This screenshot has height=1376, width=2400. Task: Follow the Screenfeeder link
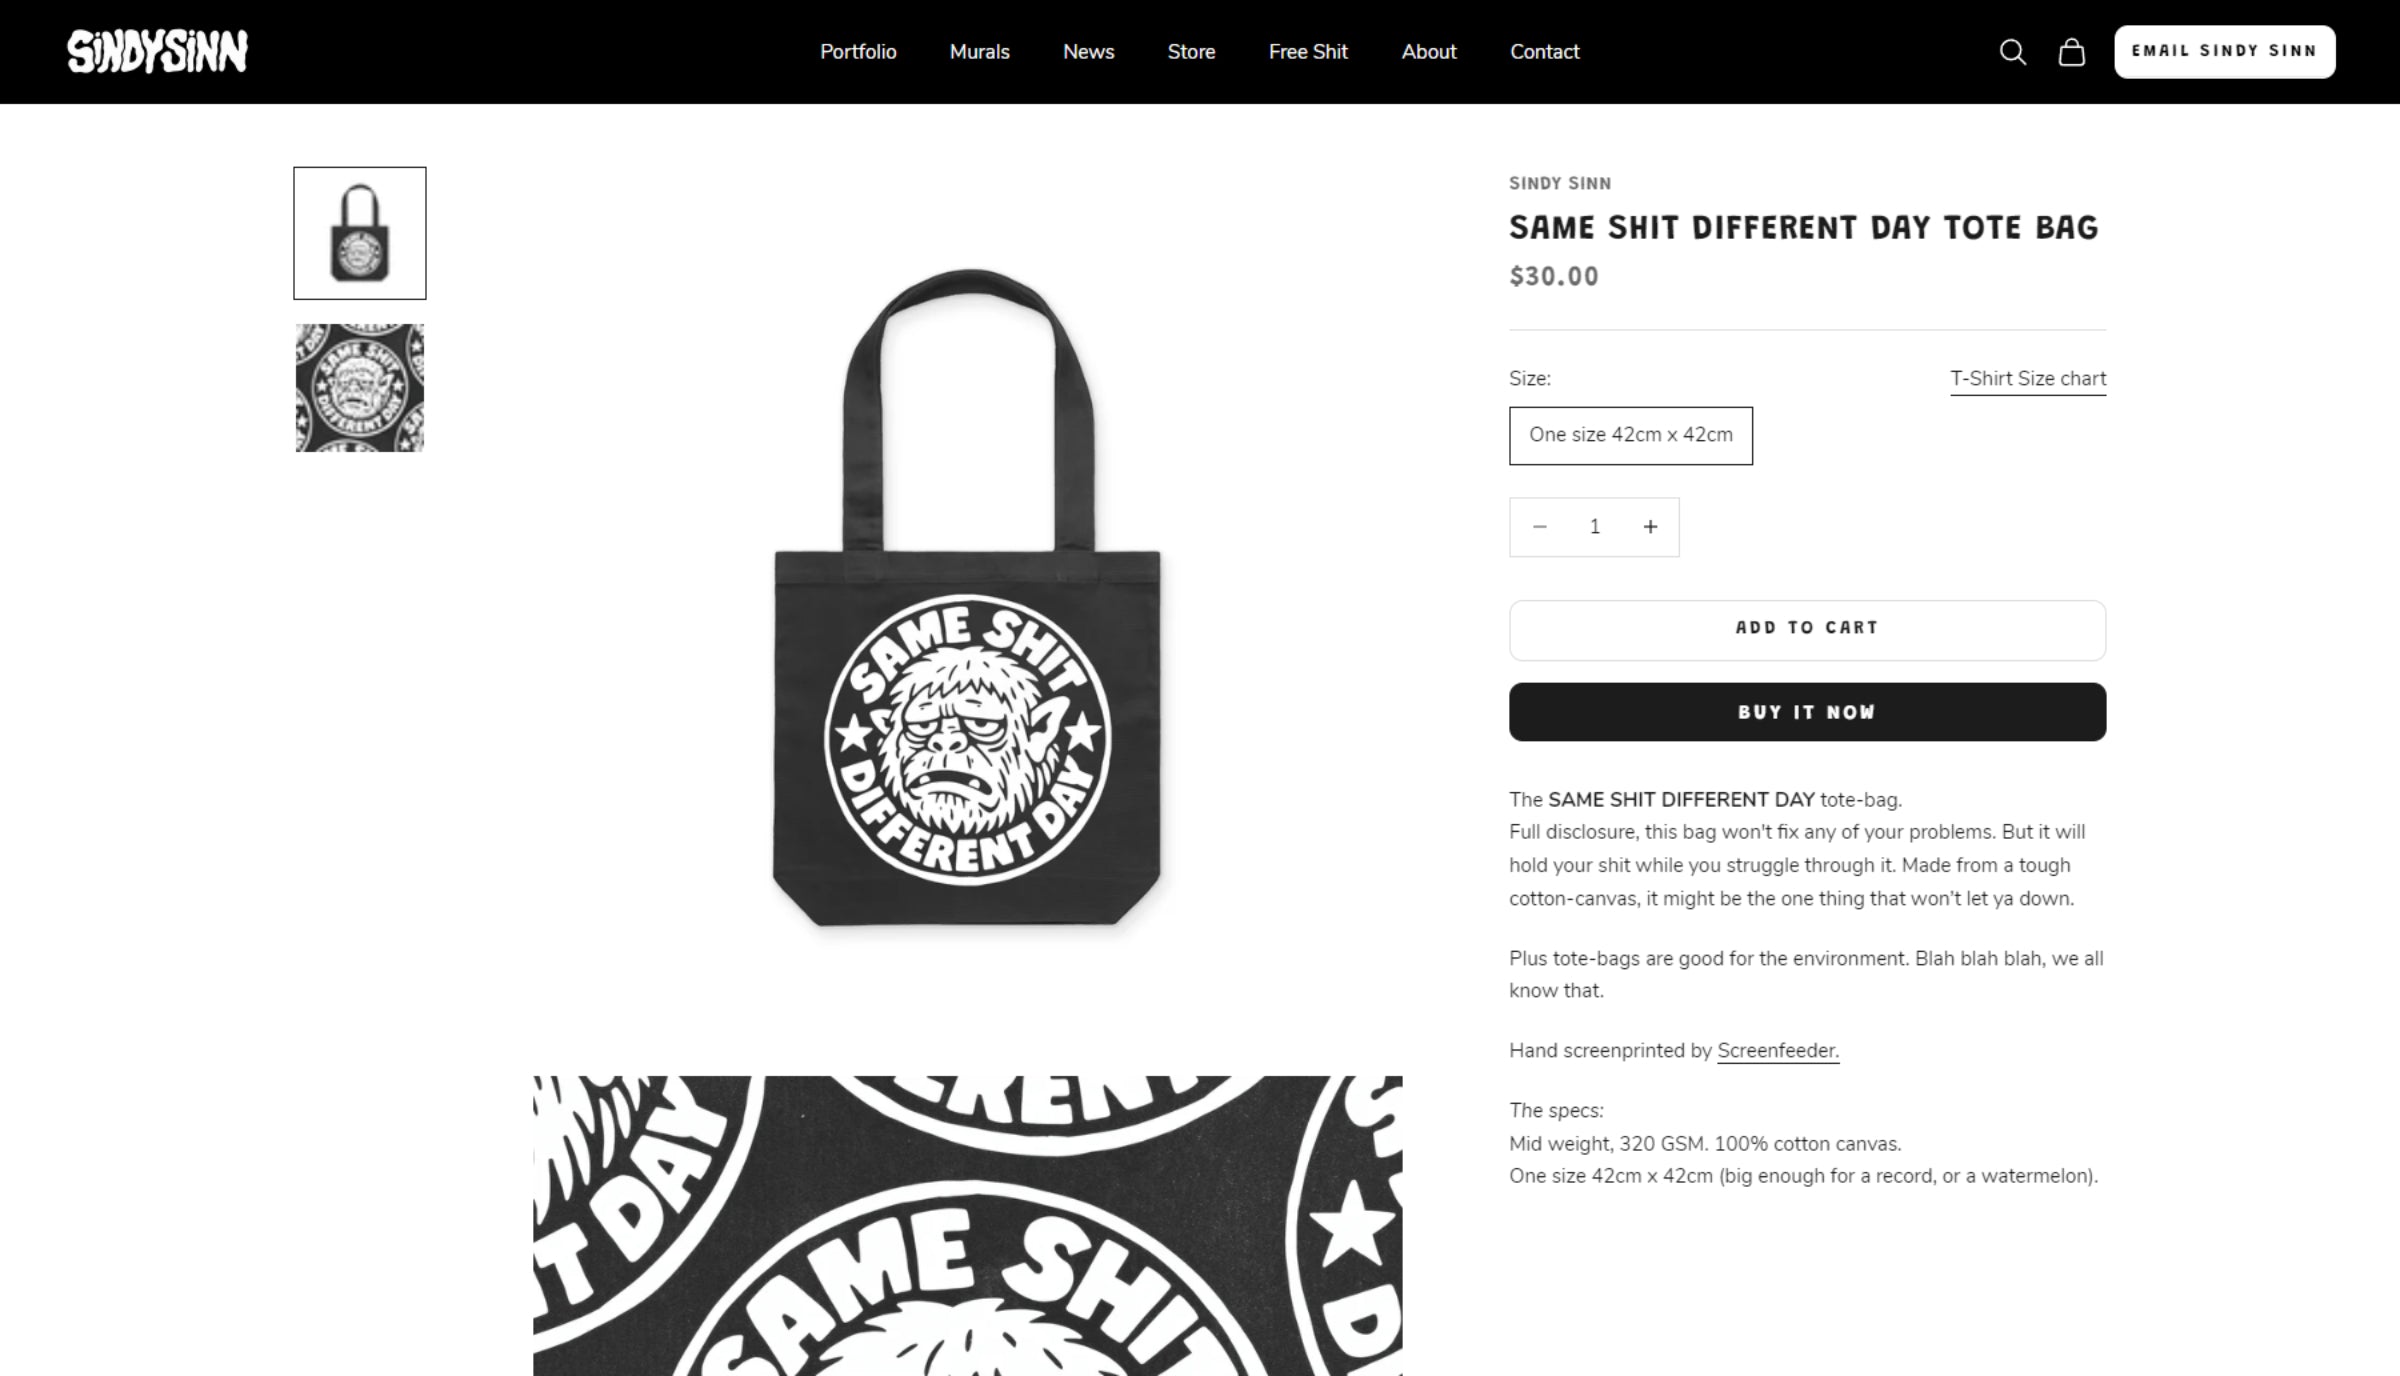[x=1778, y=1051]
